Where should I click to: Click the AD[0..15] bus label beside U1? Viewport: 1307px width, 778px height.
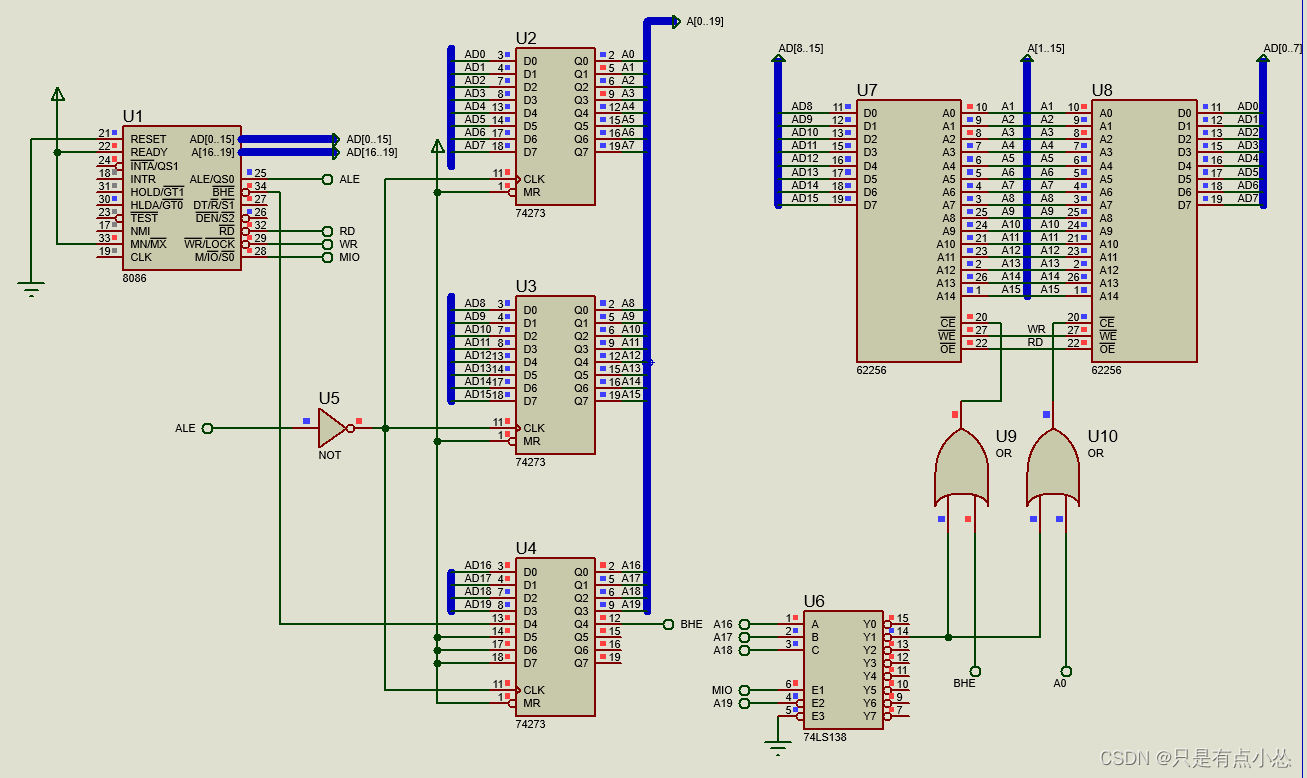(x=368, y=139)
